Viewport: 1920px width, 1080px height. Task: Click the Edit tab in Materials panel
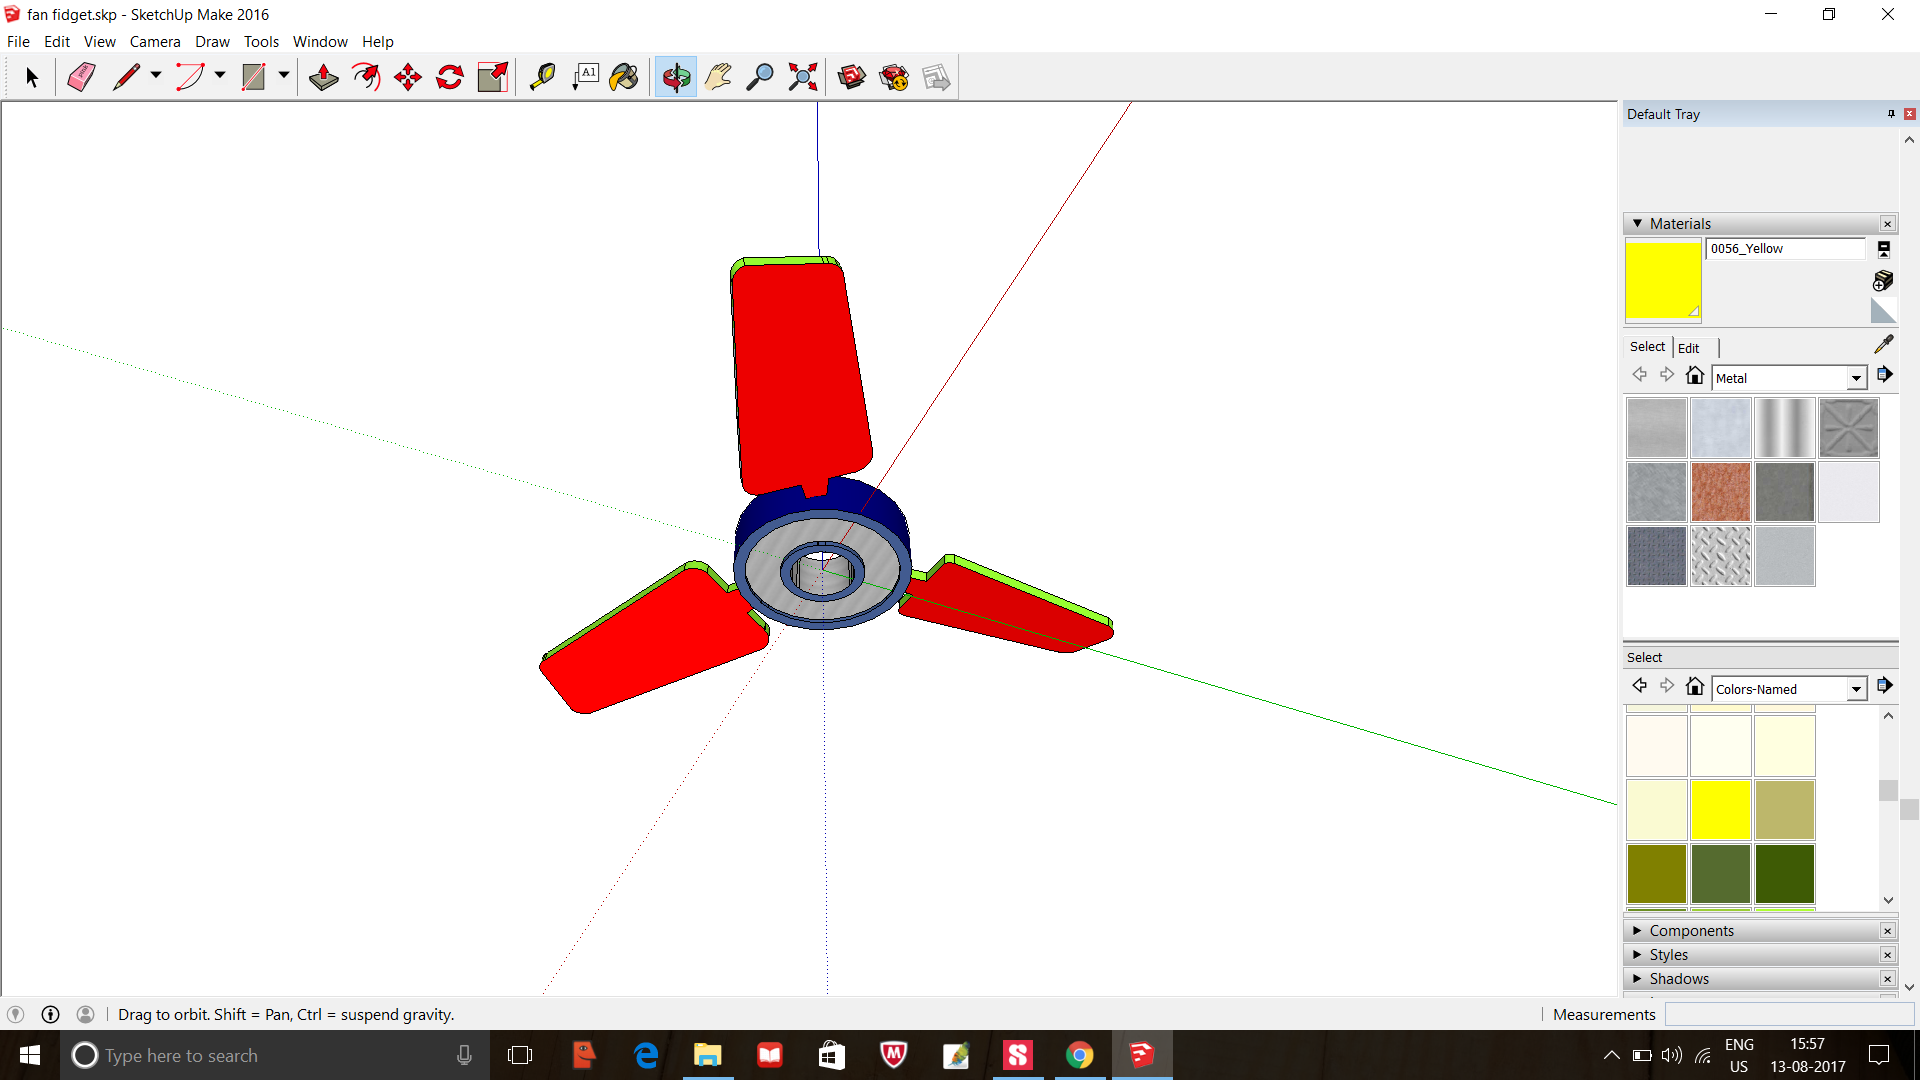(1689, 347)
